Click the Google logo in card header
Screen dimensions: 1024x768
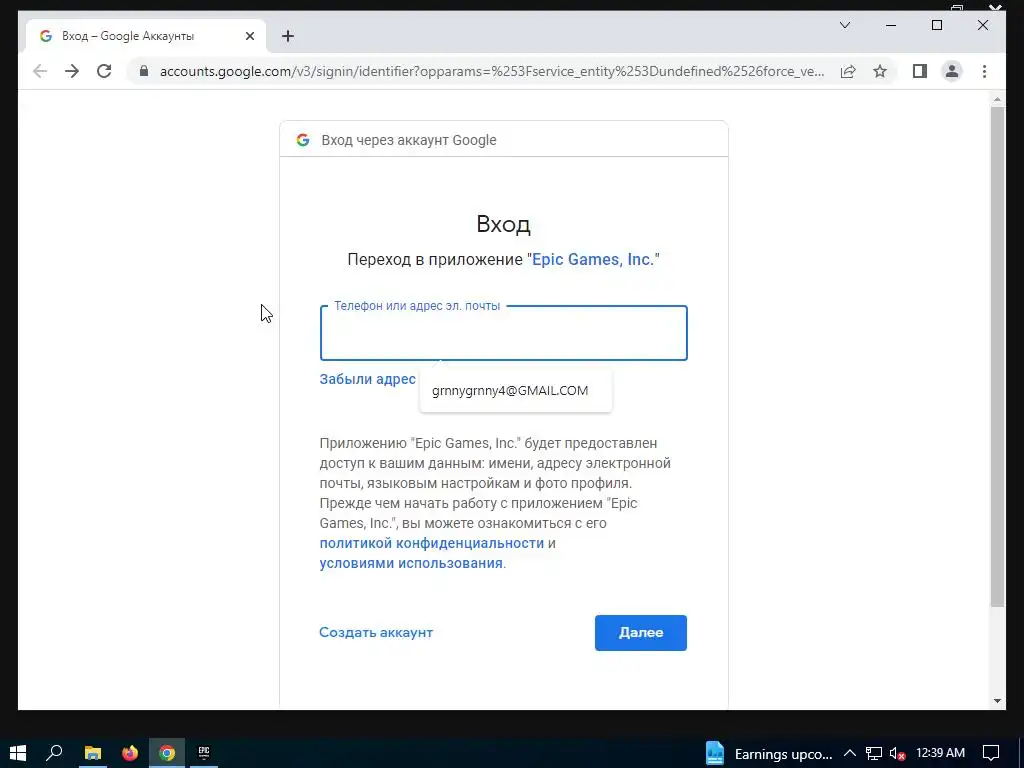302,140
